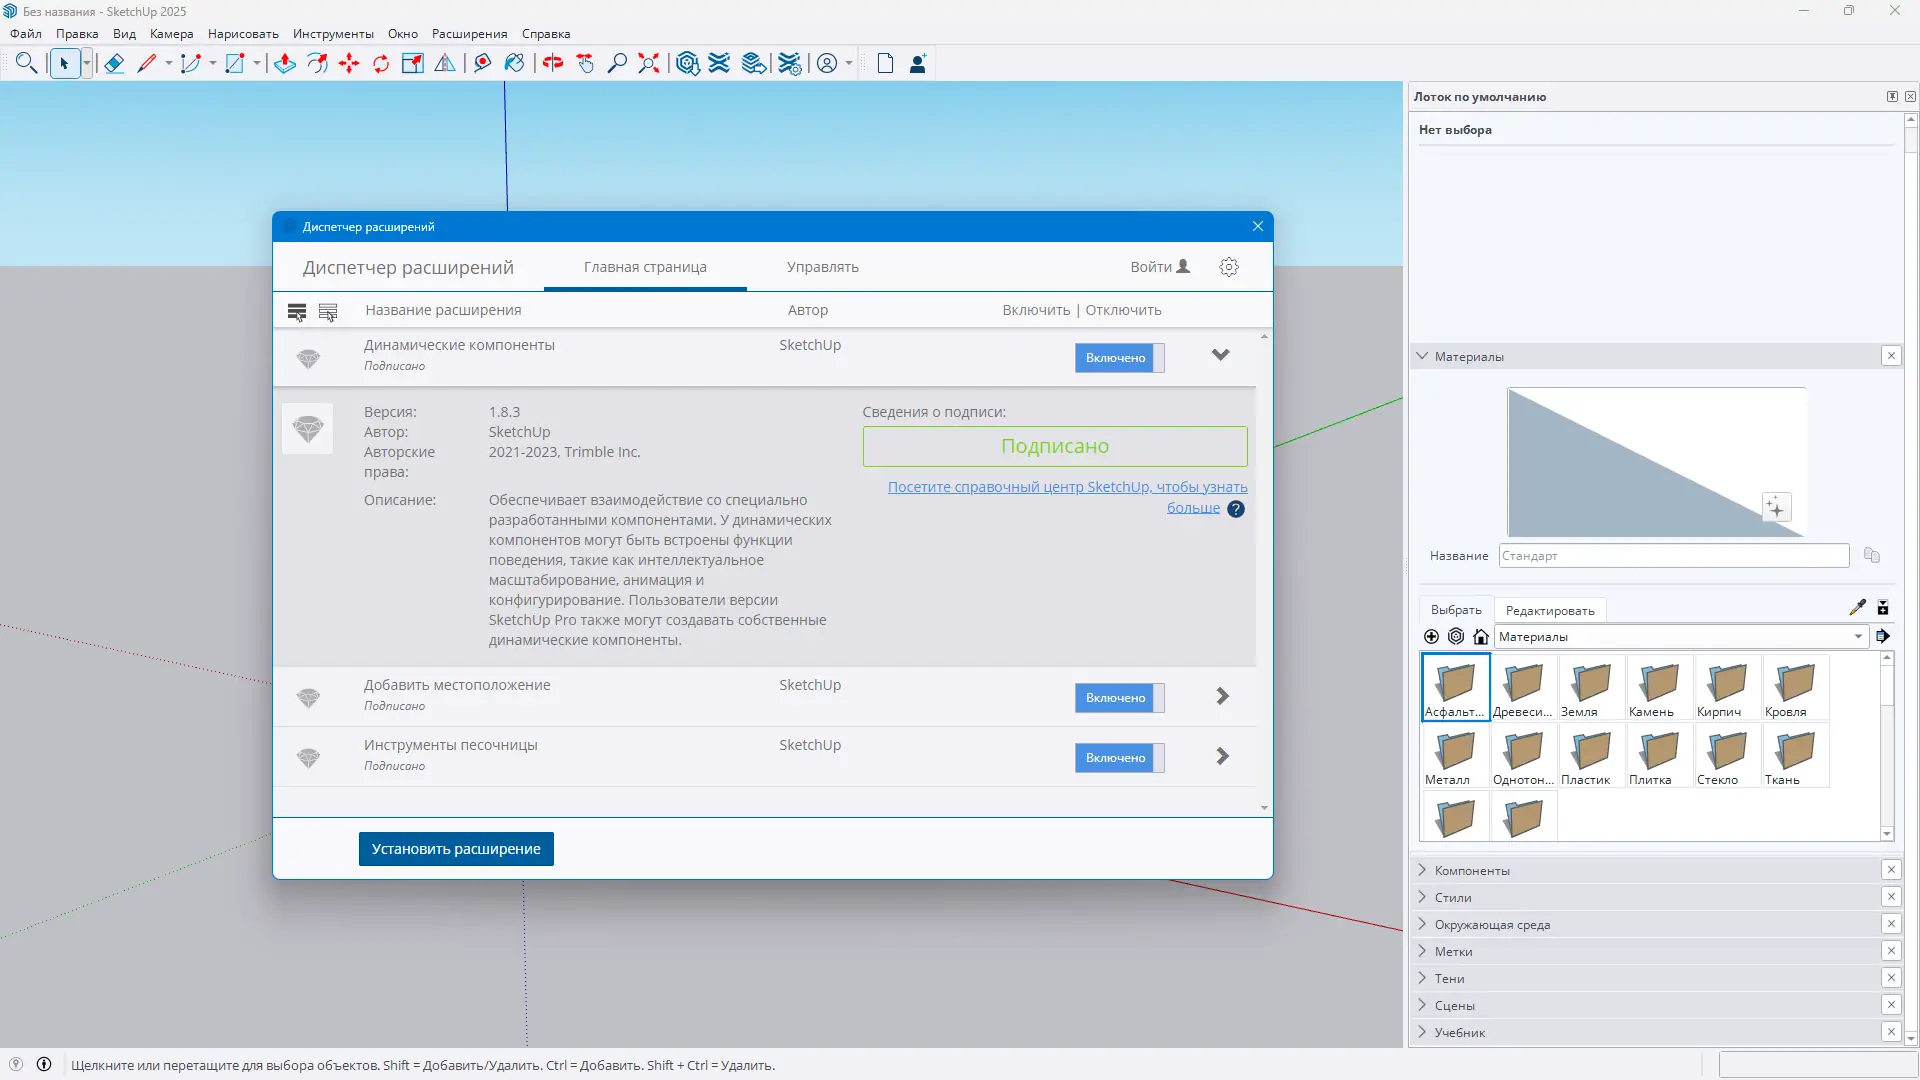This screenshot has height=1080, width=1920.
Task: Switch to the Управлять tab
Action: point(822,267)
